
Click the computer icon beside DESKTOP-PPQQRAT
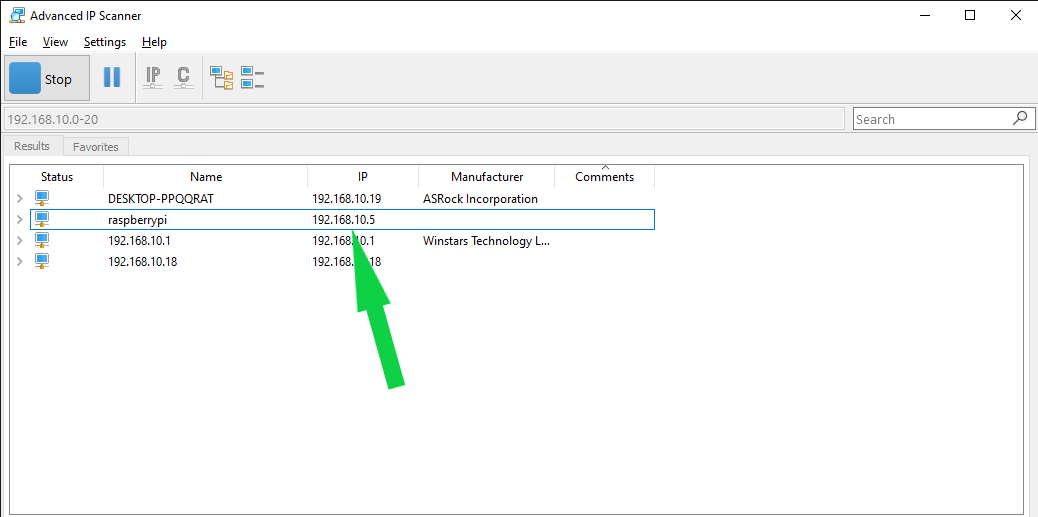42,198
